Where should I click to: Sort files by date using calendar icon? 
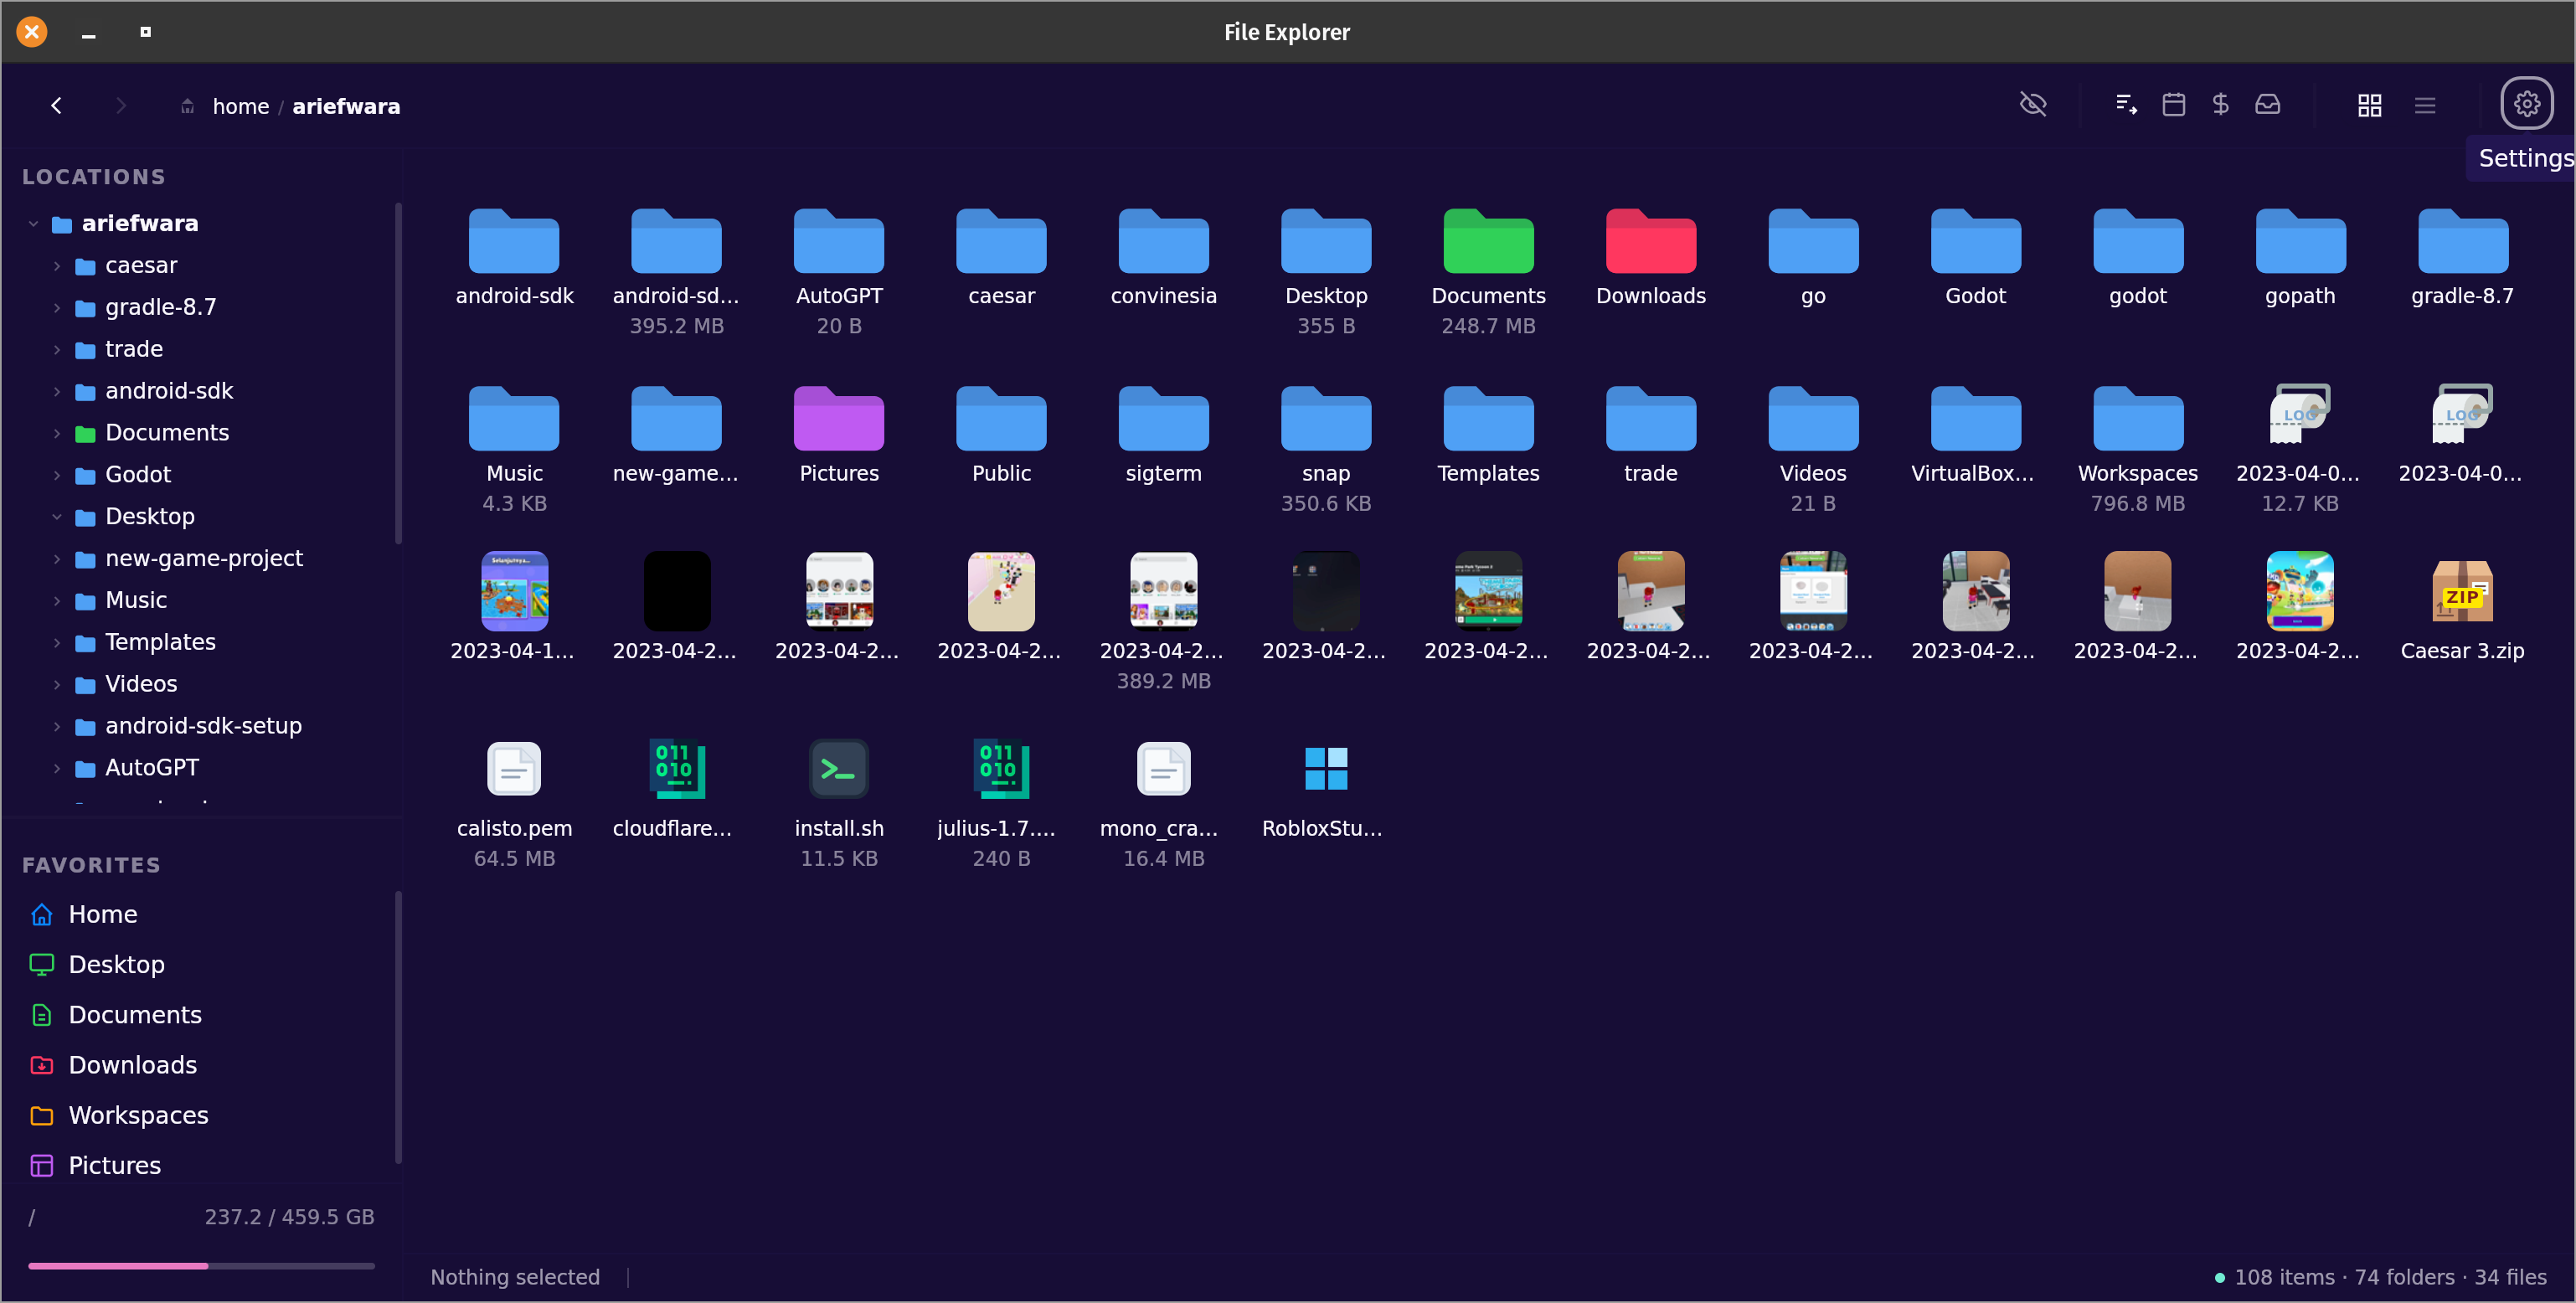point(2173,103)
